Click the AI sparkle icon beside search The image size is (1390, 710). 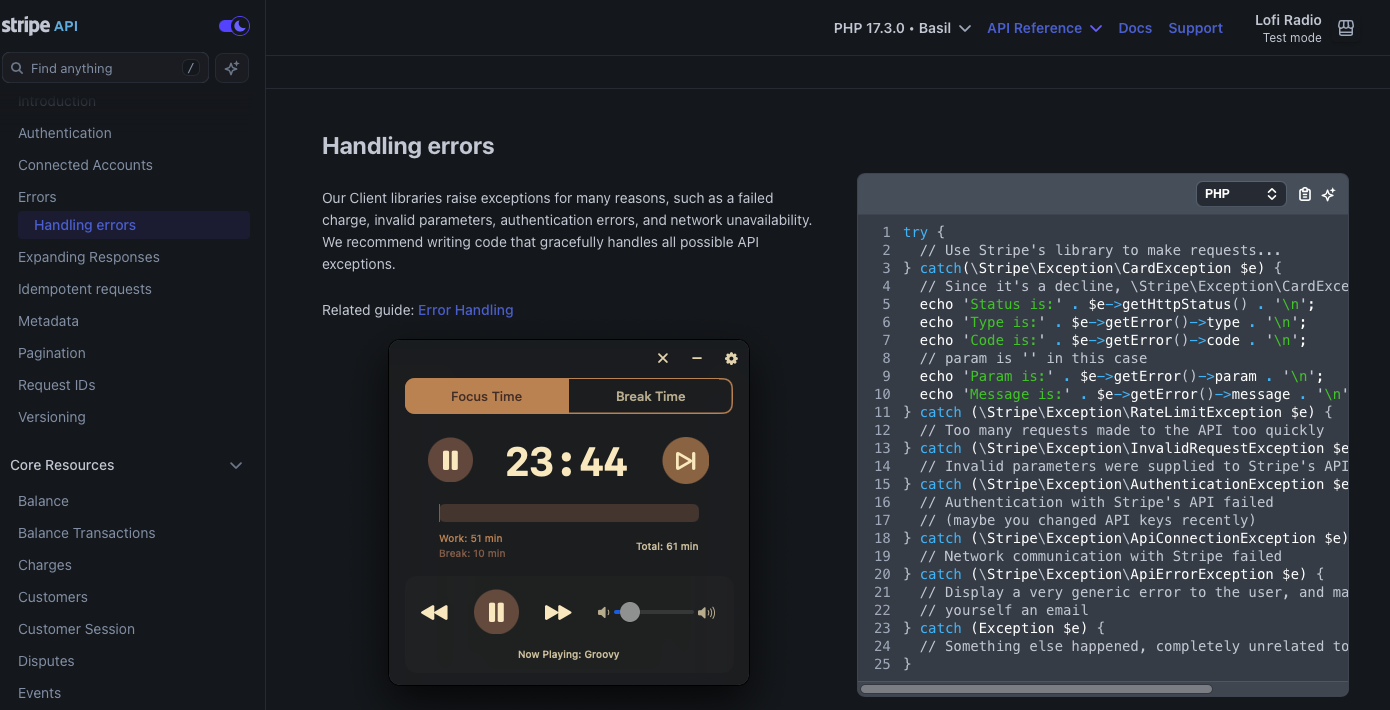coord(232,68)
